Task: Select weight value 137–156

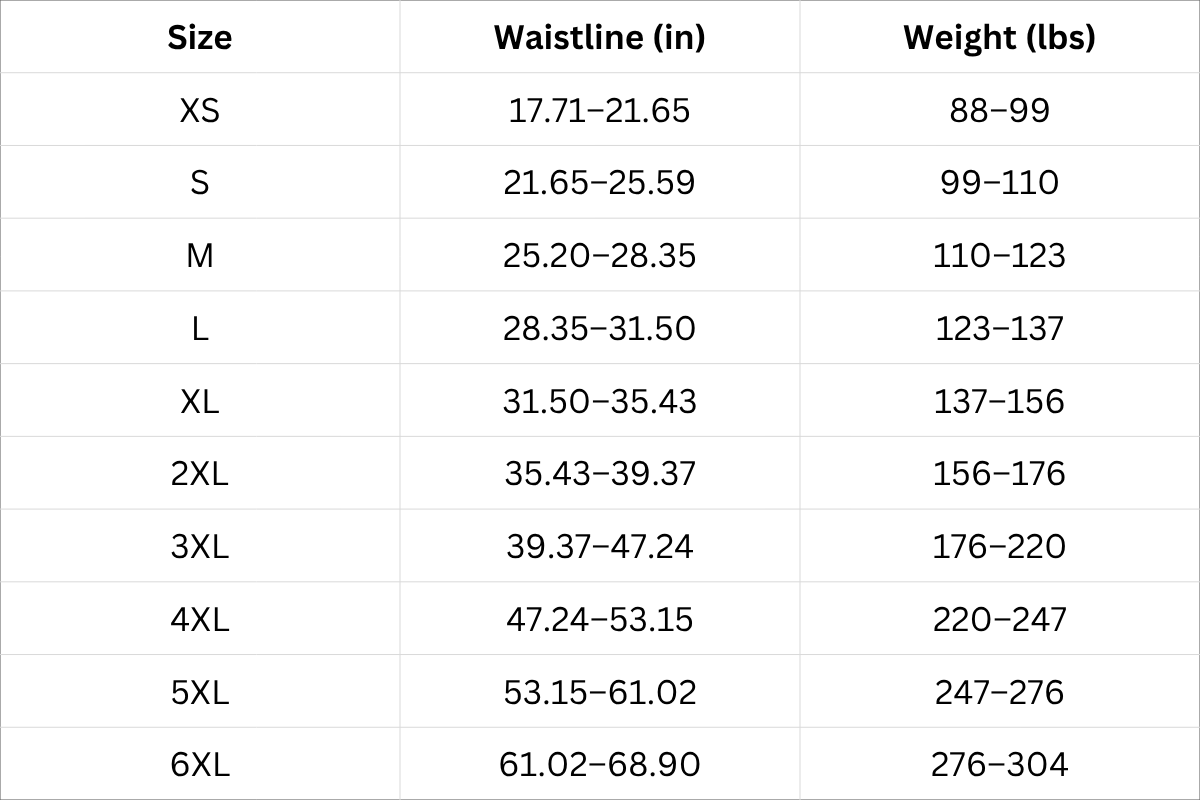Action: coord(999,402)
